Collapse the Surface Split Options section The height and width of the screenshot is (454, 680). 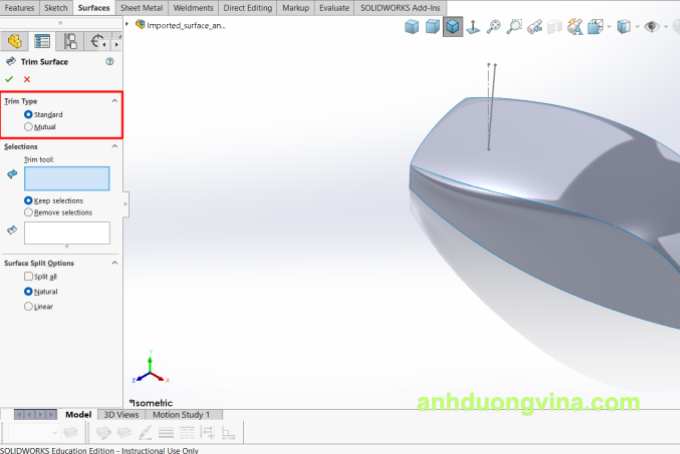(114, 263)
